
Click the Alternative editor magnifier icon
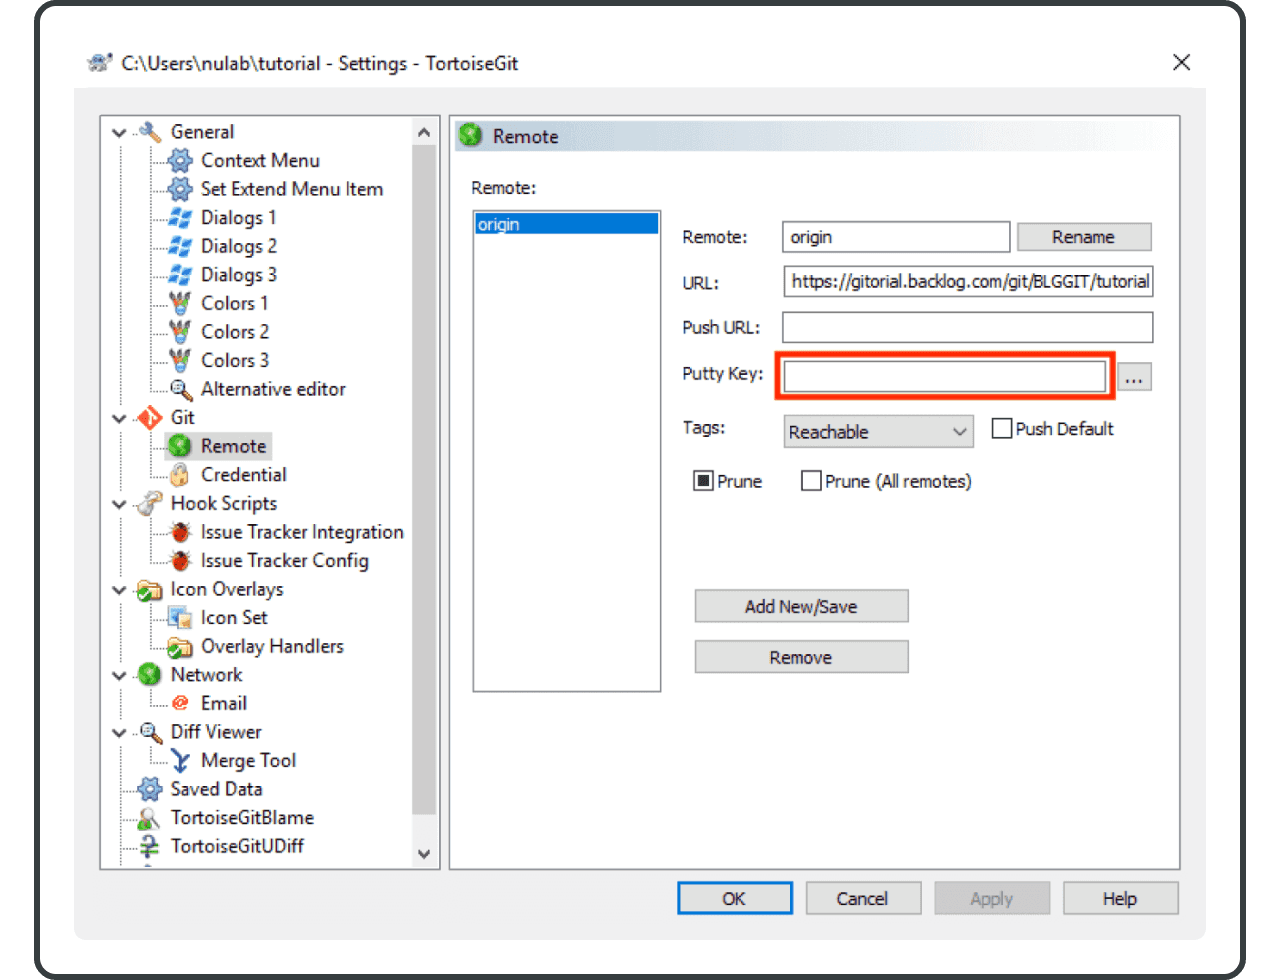pyautogui.click(x=180, y=390)
